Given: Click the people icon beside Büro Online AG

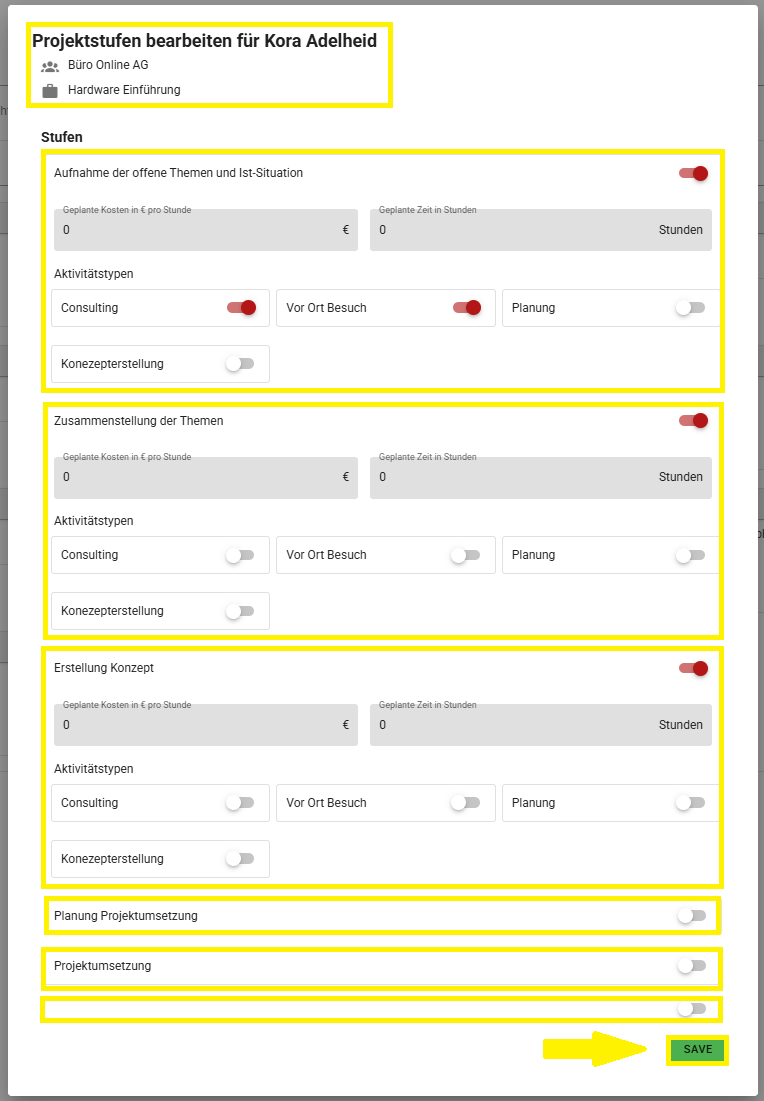Looking at the screenshot, I should pos(50,66).
